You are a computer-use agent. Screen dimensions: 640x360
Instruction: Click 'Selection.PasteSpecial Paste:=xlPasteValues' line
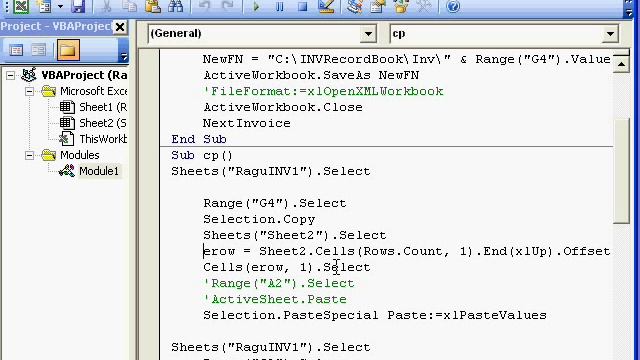pyautogui.click(x=375, y=315)
